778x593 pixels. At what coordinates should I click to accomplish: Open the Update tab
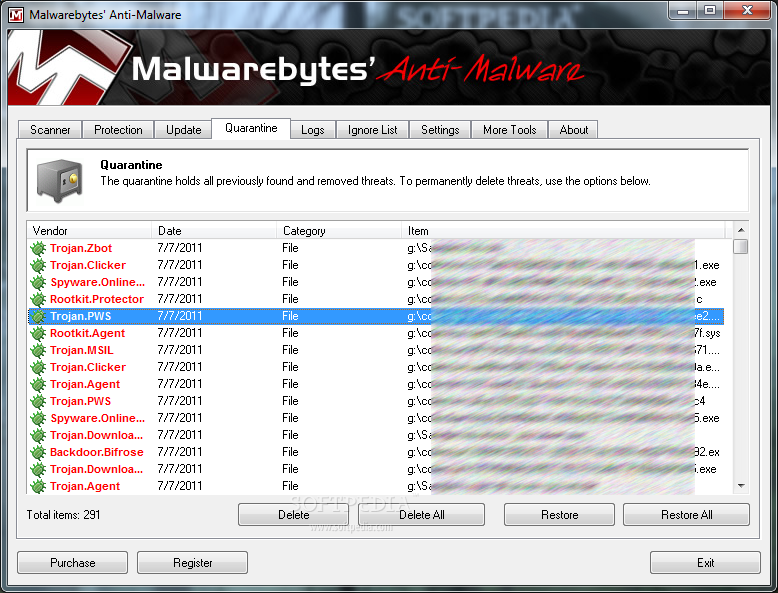pos(184,130)
